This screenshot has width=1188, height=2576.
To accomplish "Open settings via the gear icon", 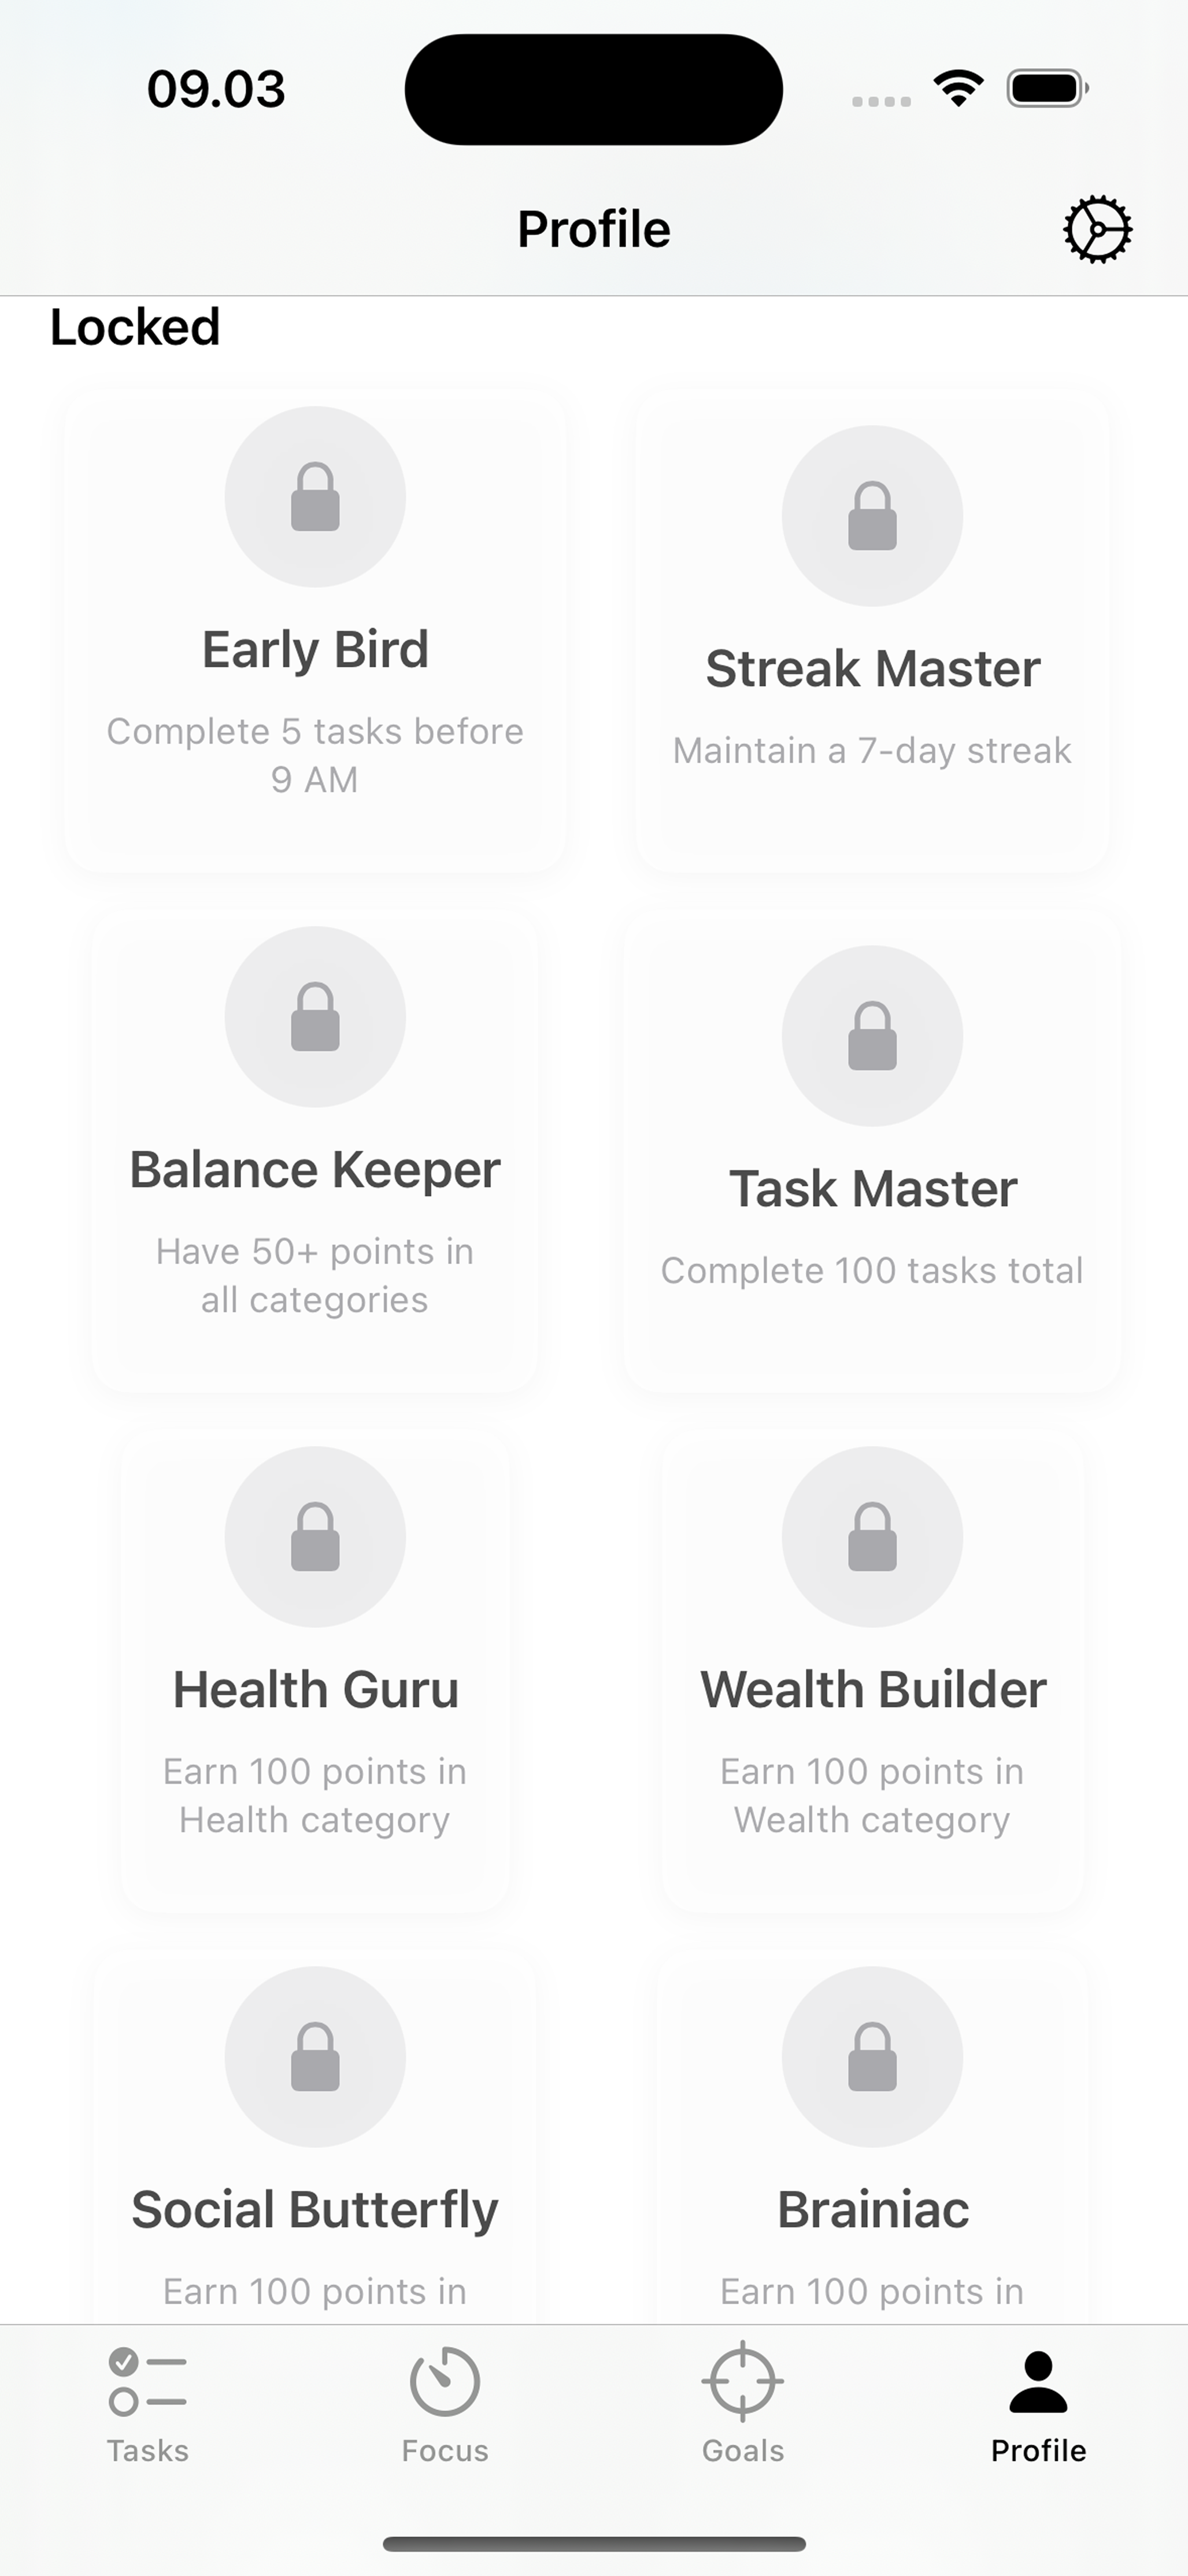I will click(1097, 230).
